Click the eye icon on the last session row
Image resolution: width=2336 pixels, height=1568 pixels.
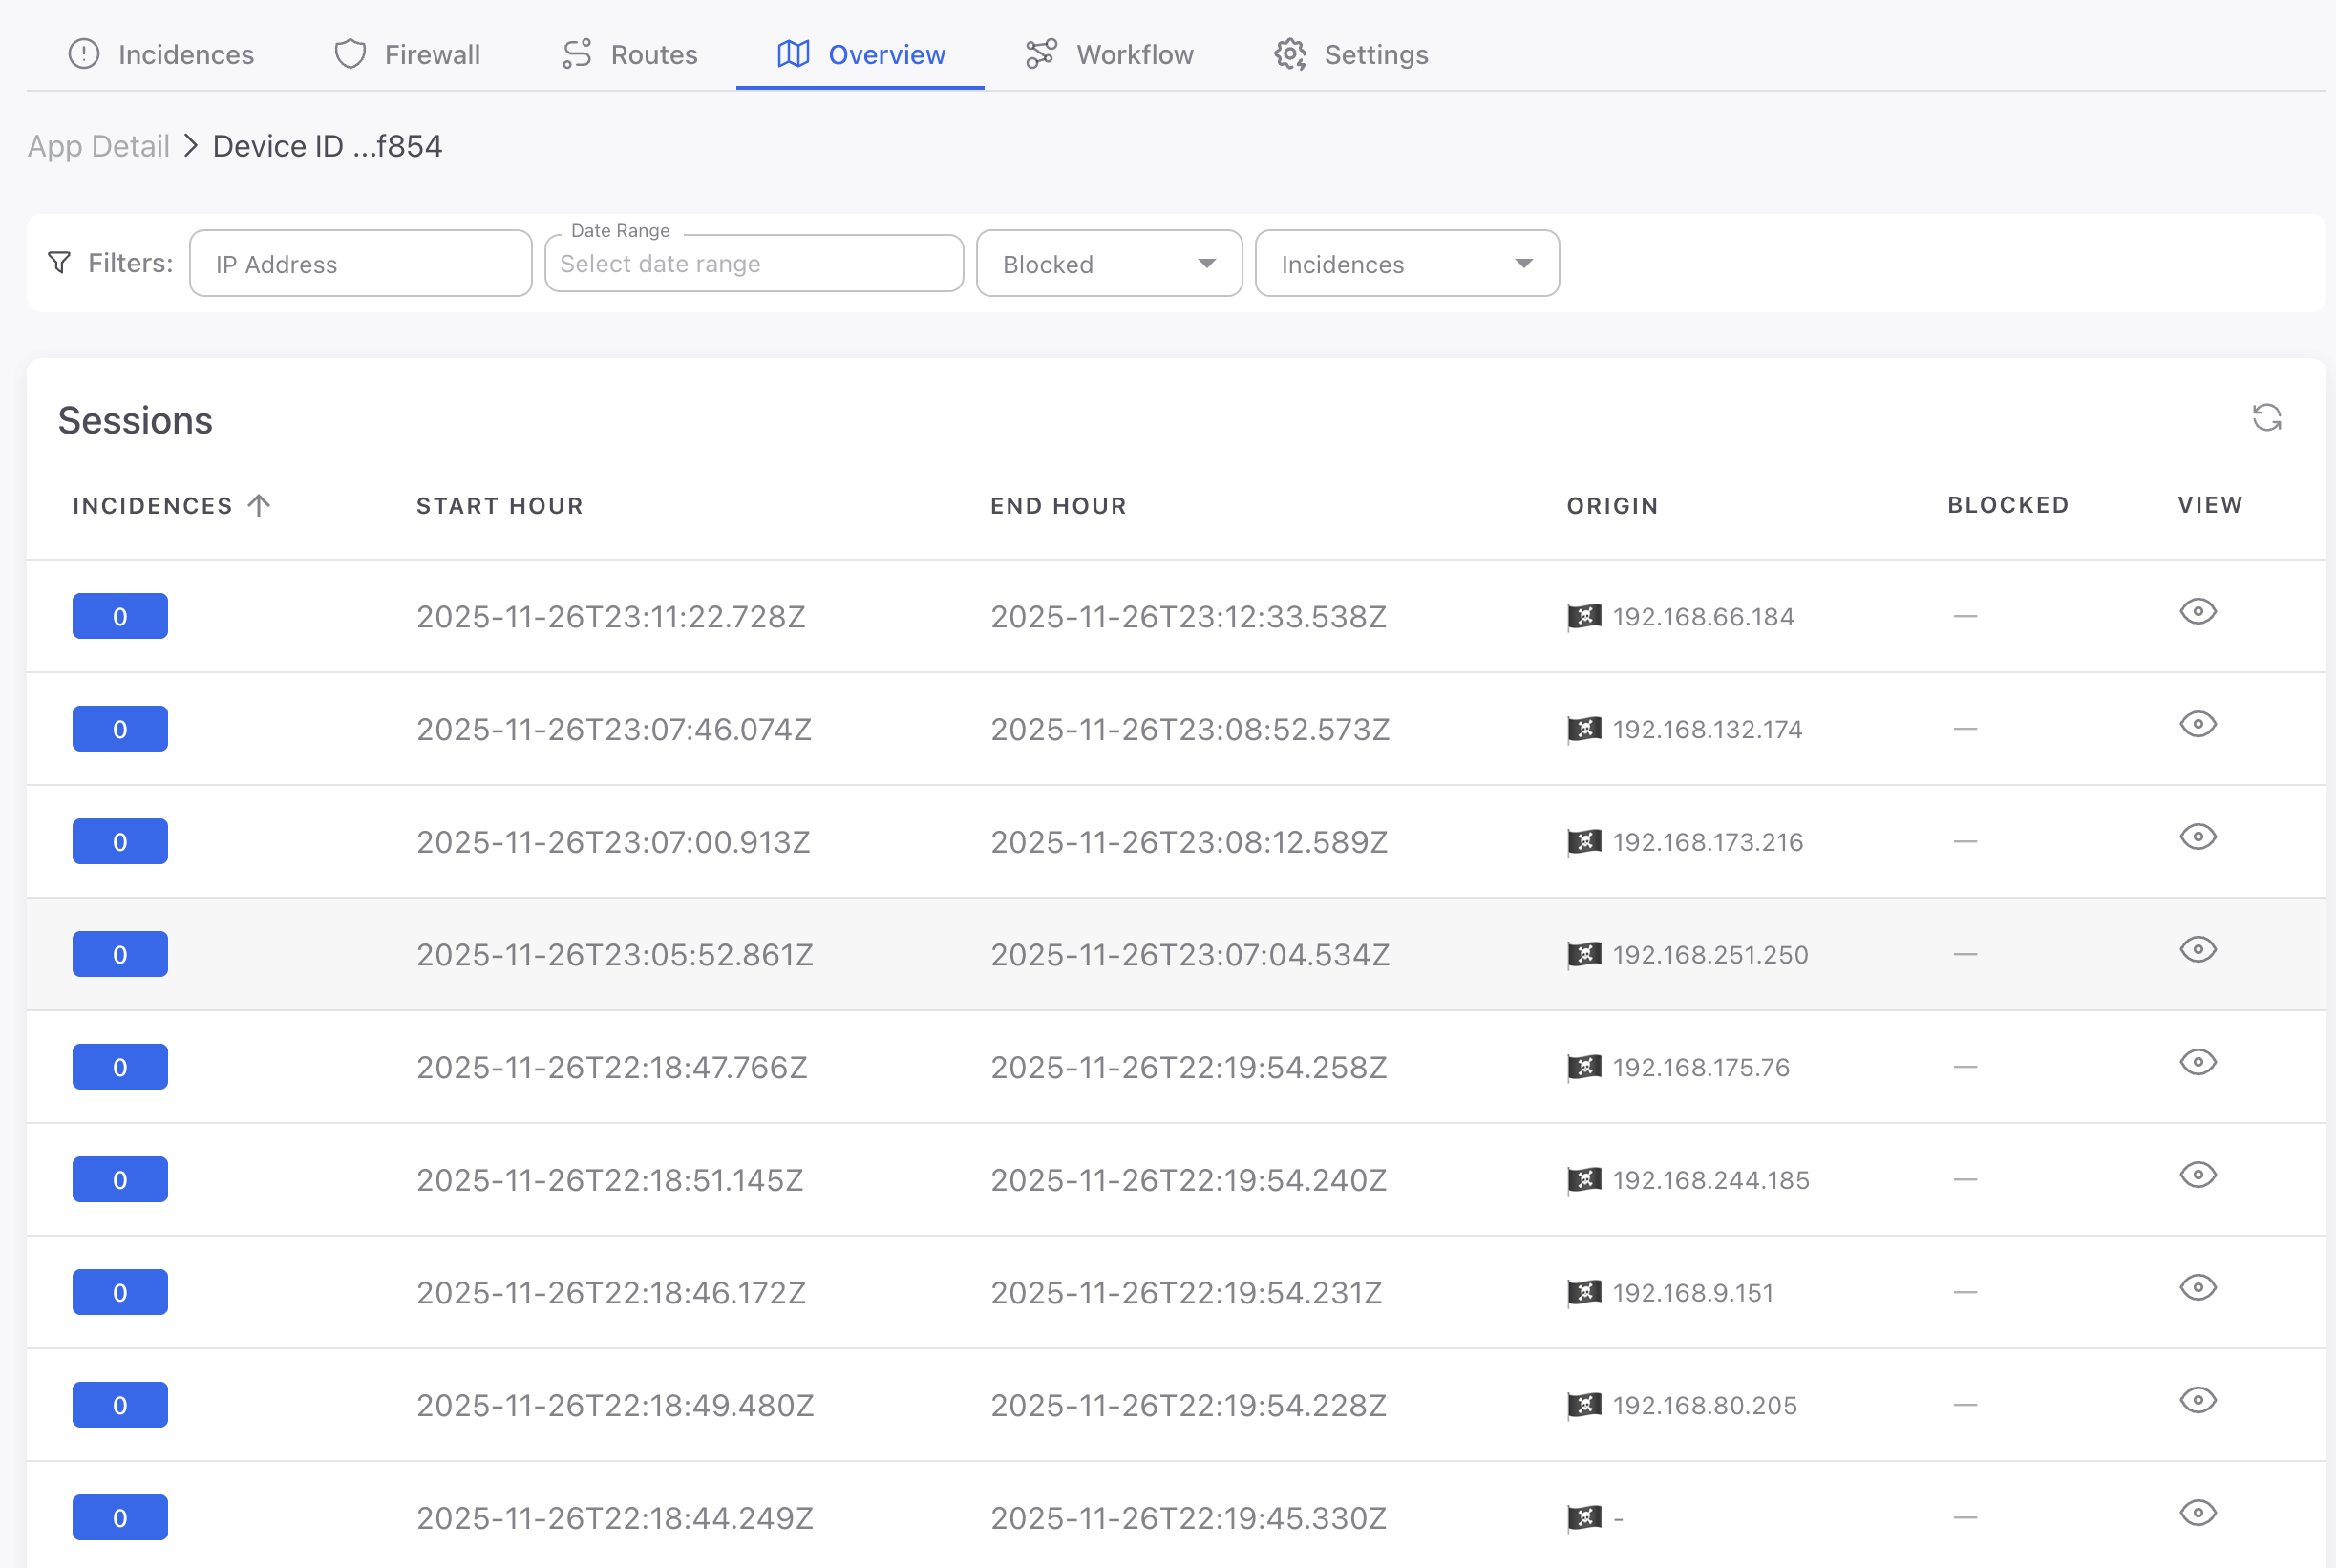pos(2198,1514)
